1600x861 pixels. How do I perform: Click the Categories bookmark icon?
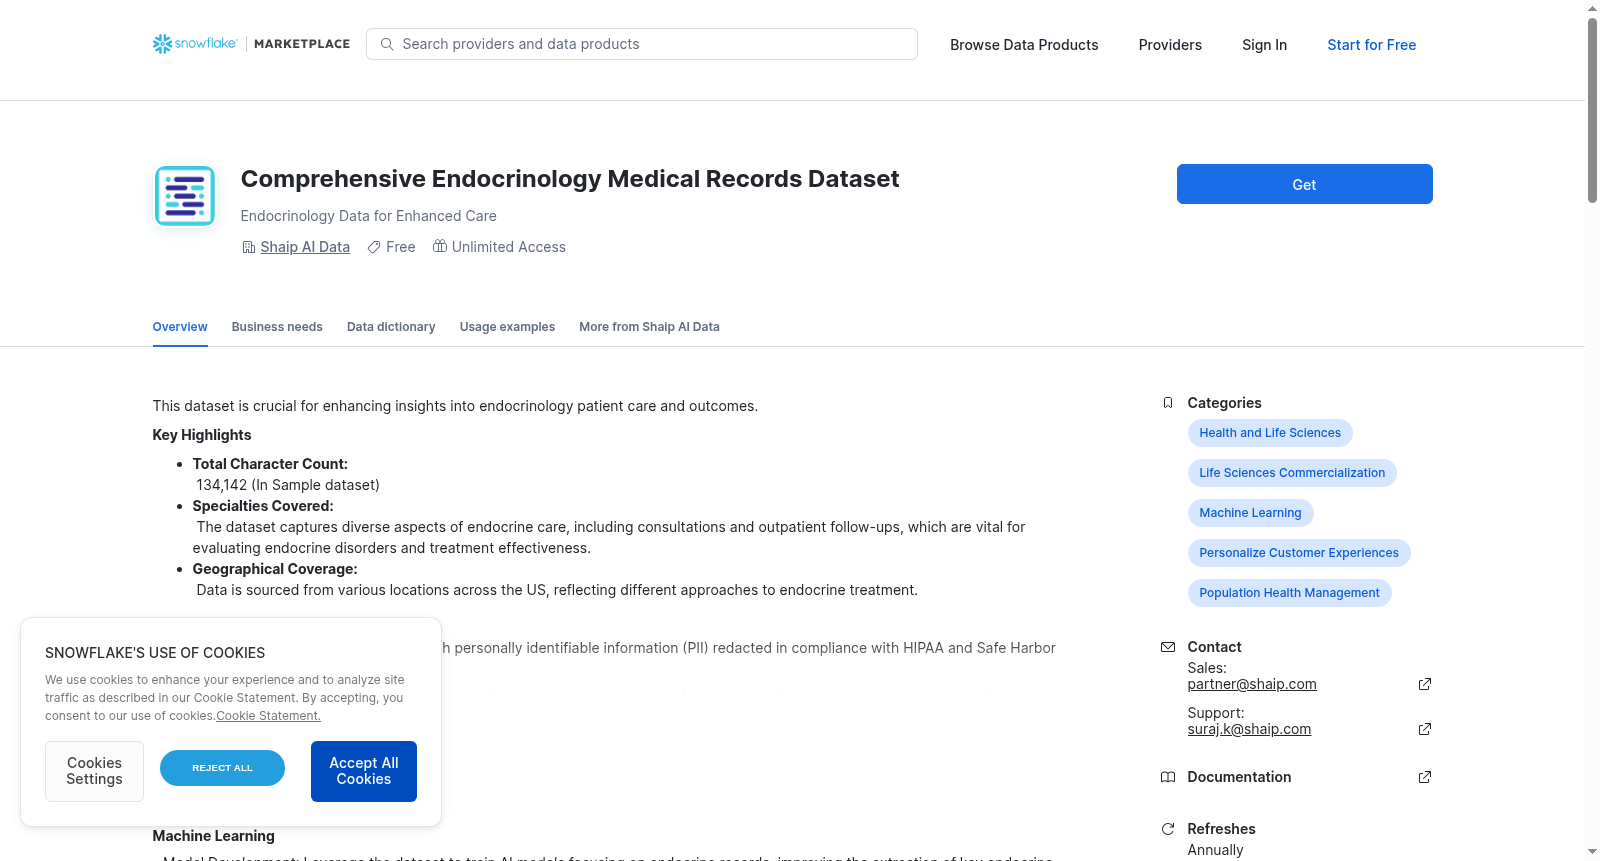click(1168, 403)
